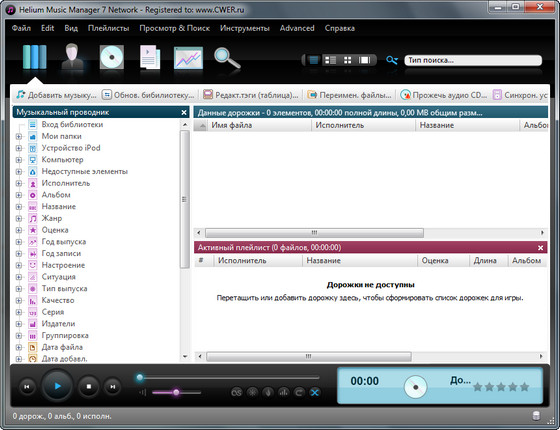Toggle repeat mode in player controls

299,392
